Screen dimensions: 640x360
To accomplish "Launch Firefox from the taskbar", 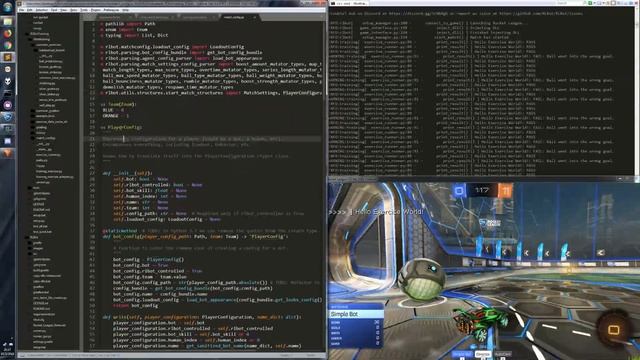I will coord(7,33).
